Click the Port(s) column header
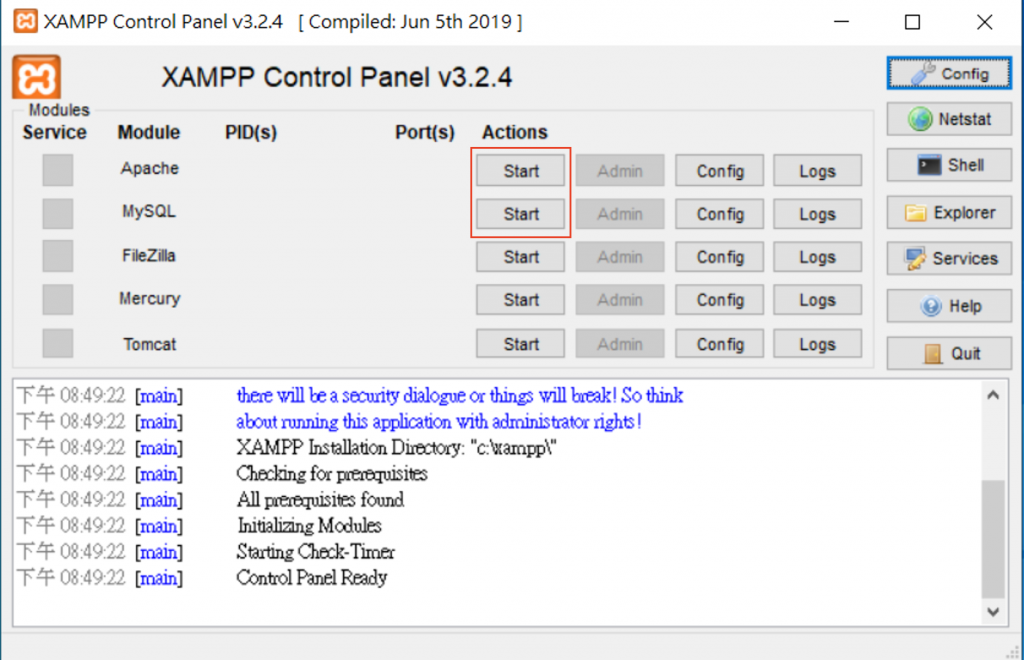Screen dimensions: 1024x660 tap(425, 133)
